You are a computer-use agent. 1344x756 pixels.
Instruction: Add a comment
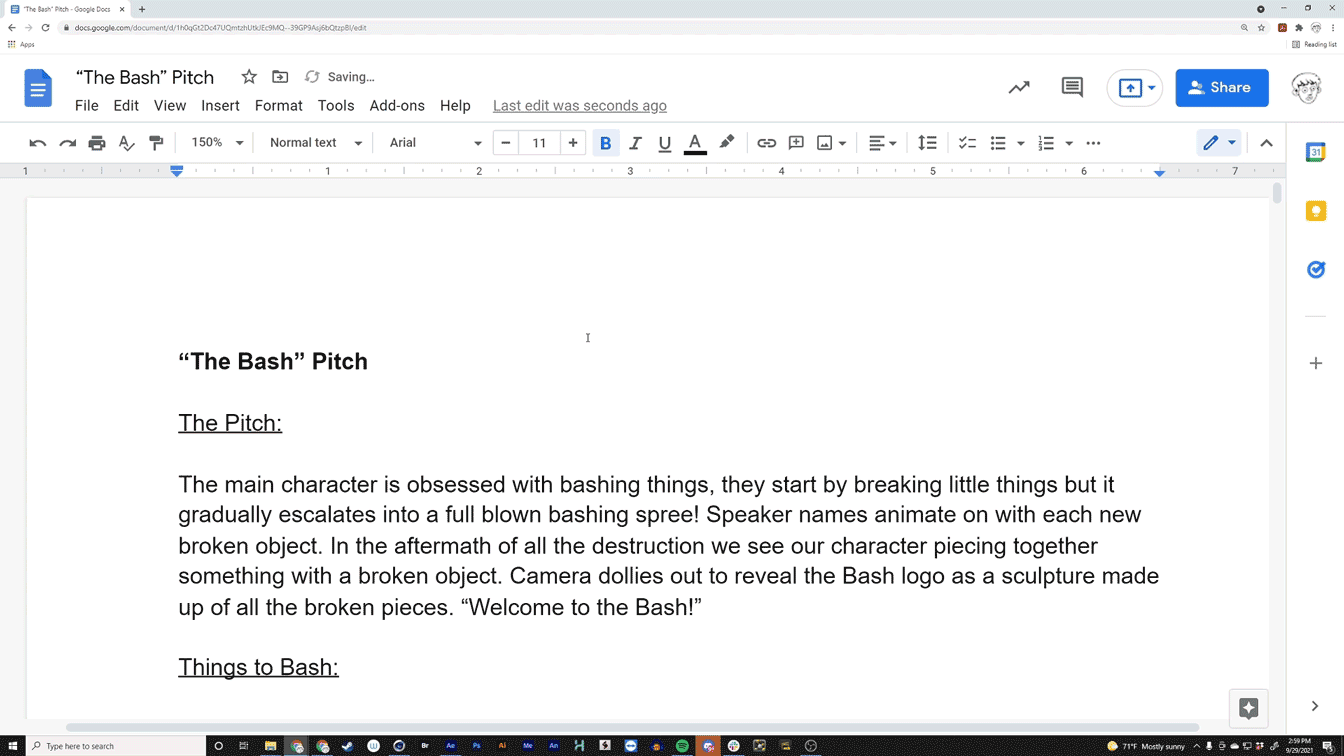click(795, 142)
